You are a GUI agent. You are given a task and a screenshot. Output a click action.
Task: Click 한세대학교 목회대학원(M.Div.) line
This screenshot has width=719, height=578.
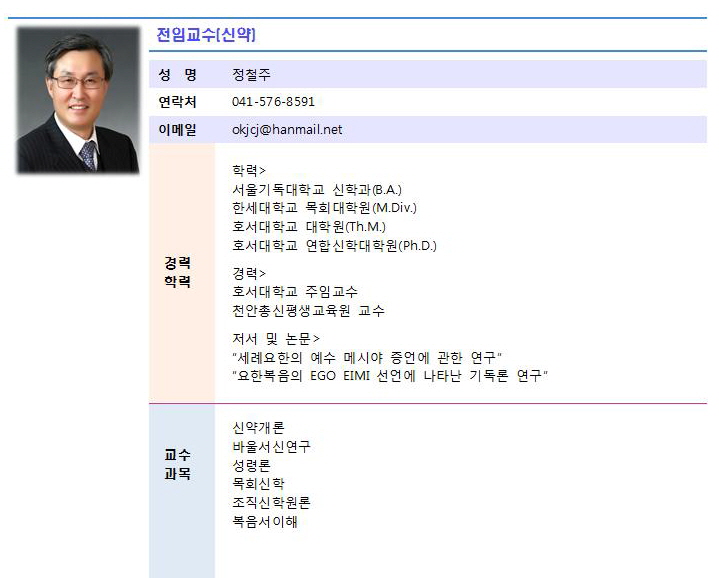coord(324,208)
